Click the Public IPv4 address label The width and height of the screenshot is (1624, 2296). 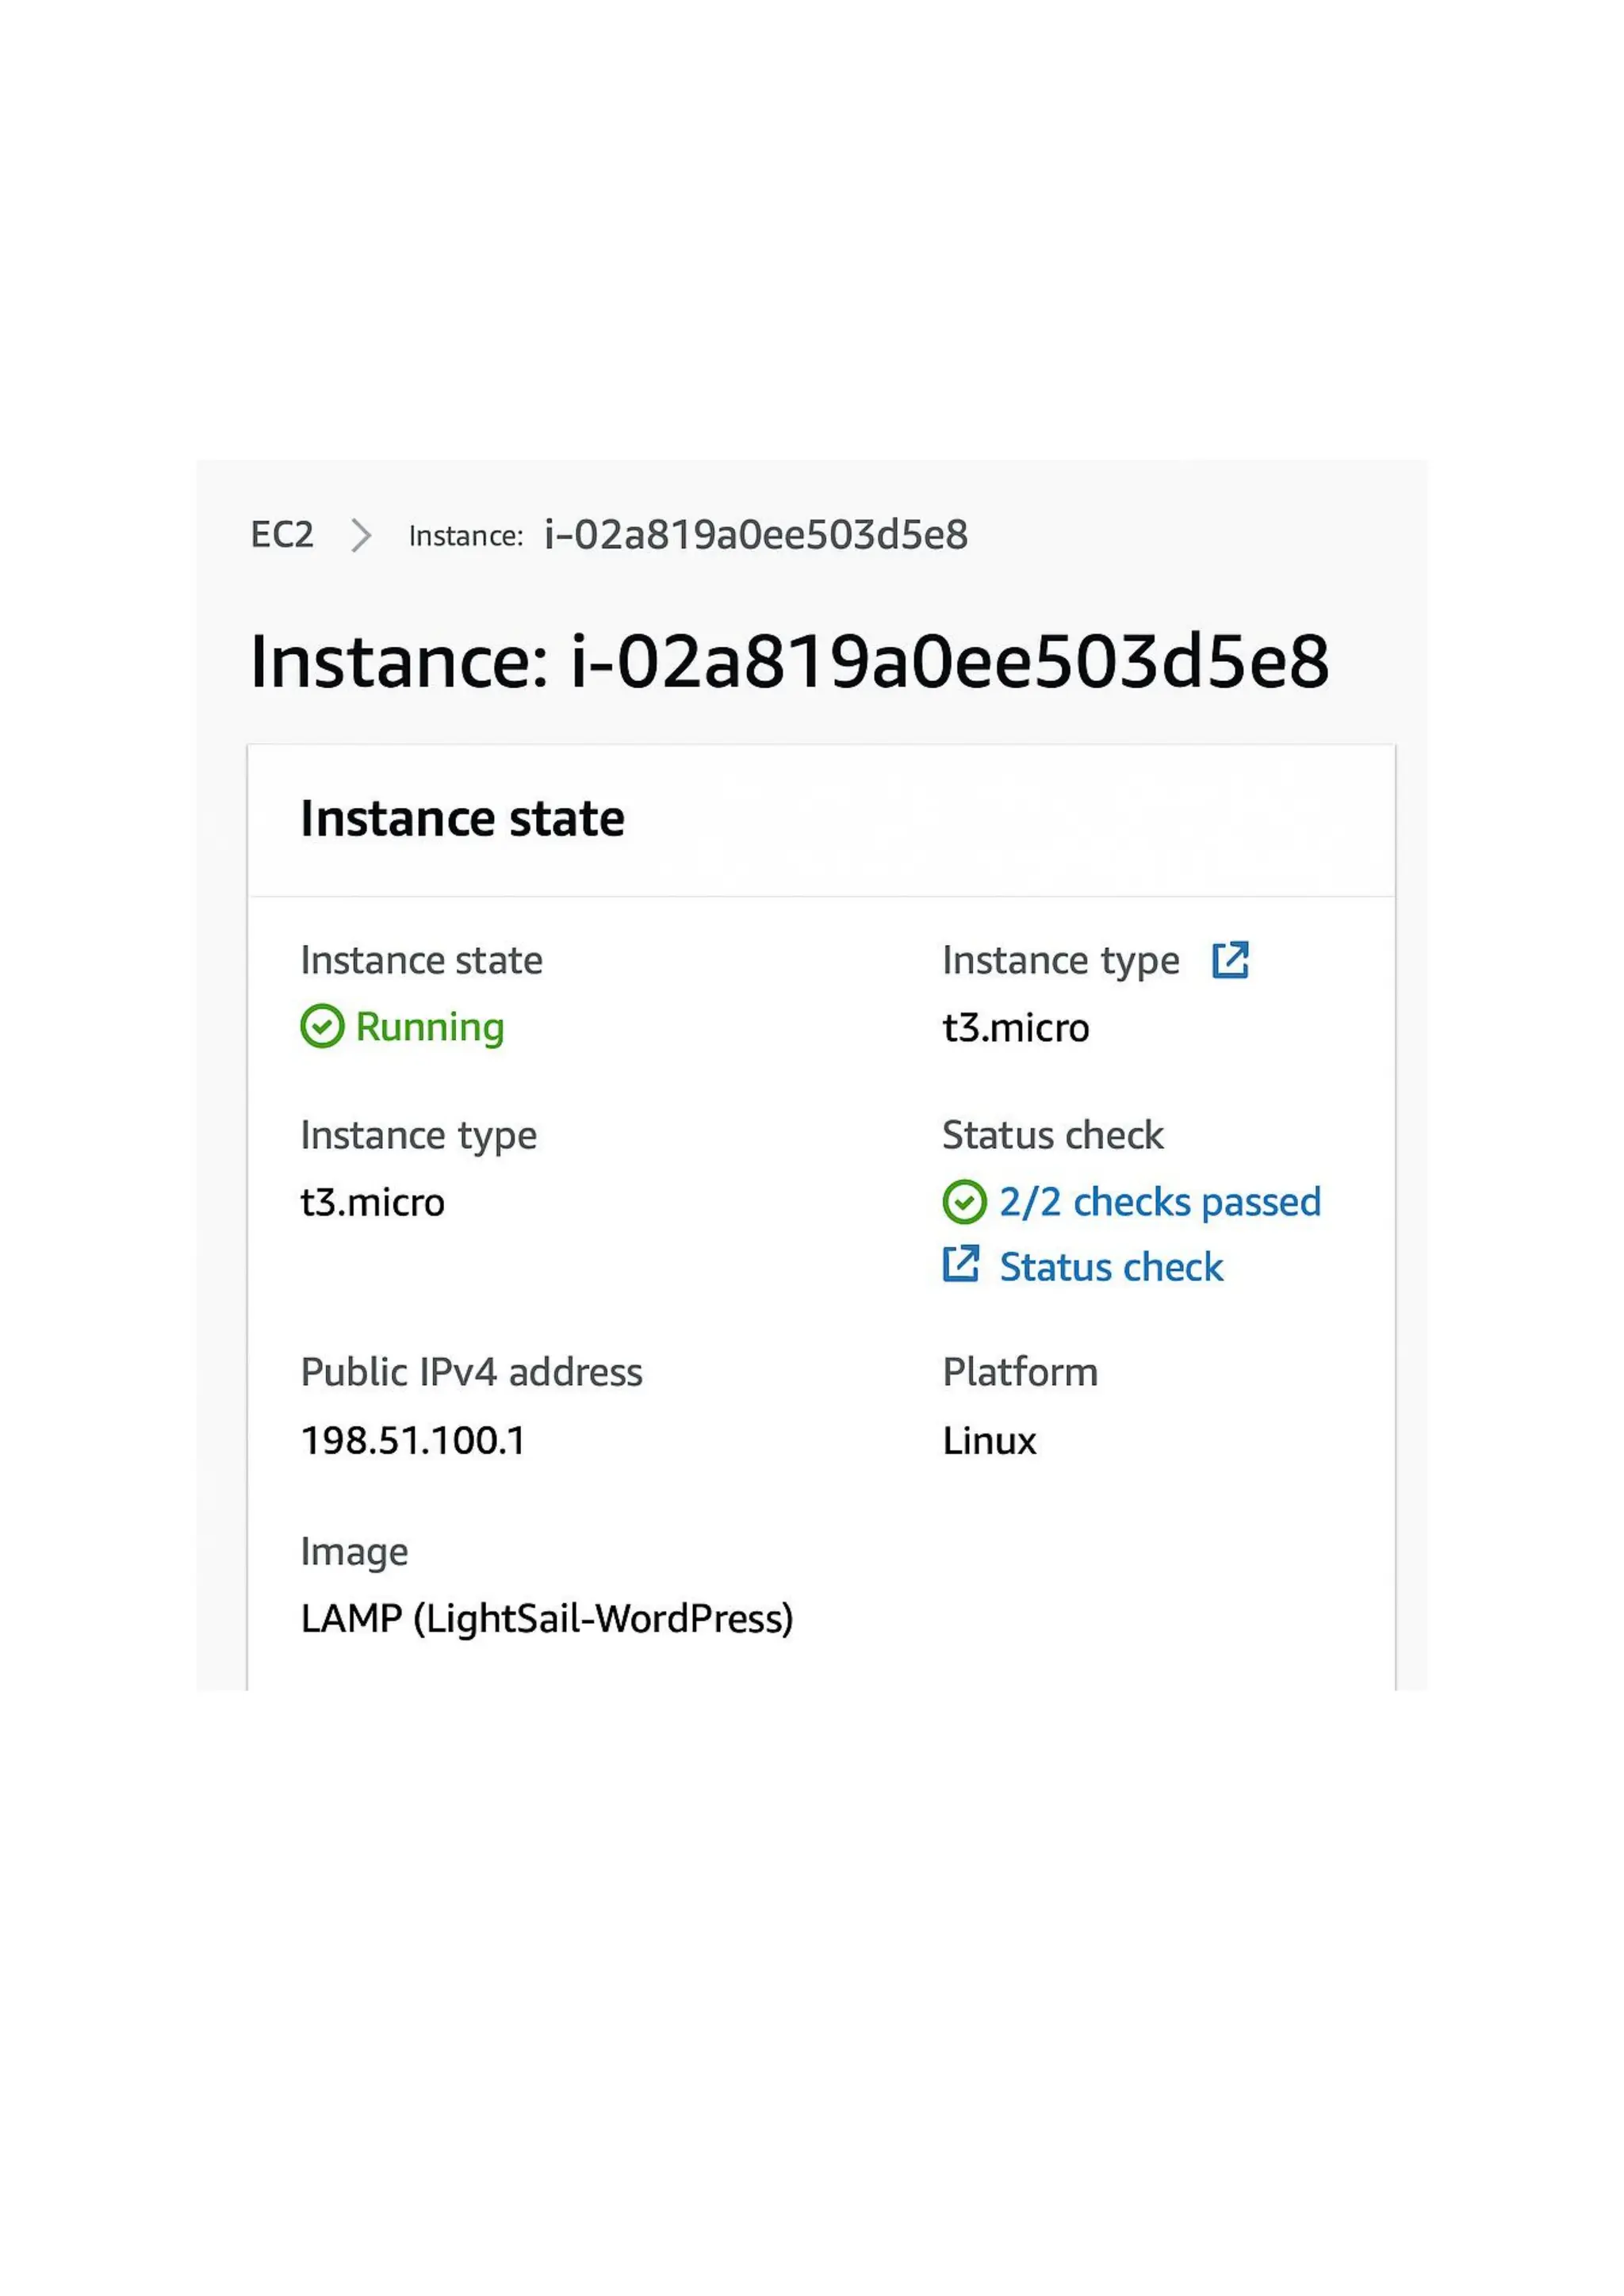(471, 1372)
